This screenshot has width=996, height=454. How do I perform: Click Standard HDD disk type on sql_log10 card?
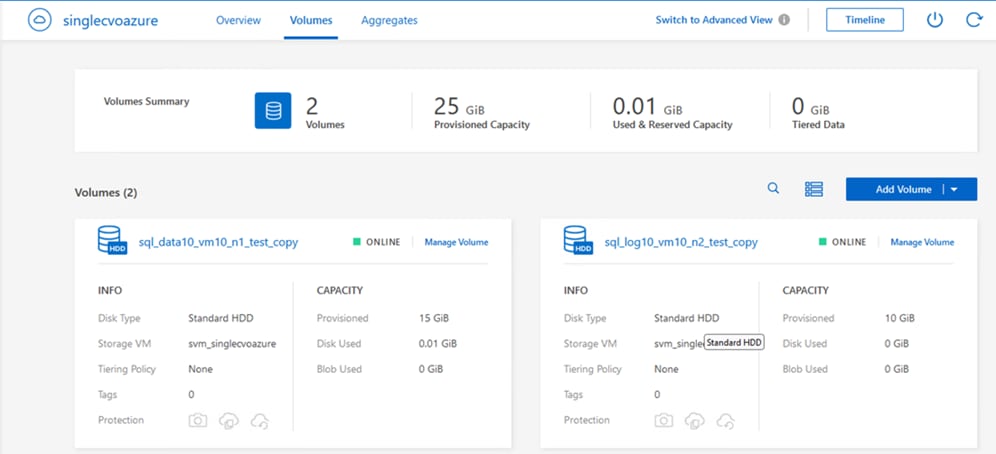(x=687, y=318)
